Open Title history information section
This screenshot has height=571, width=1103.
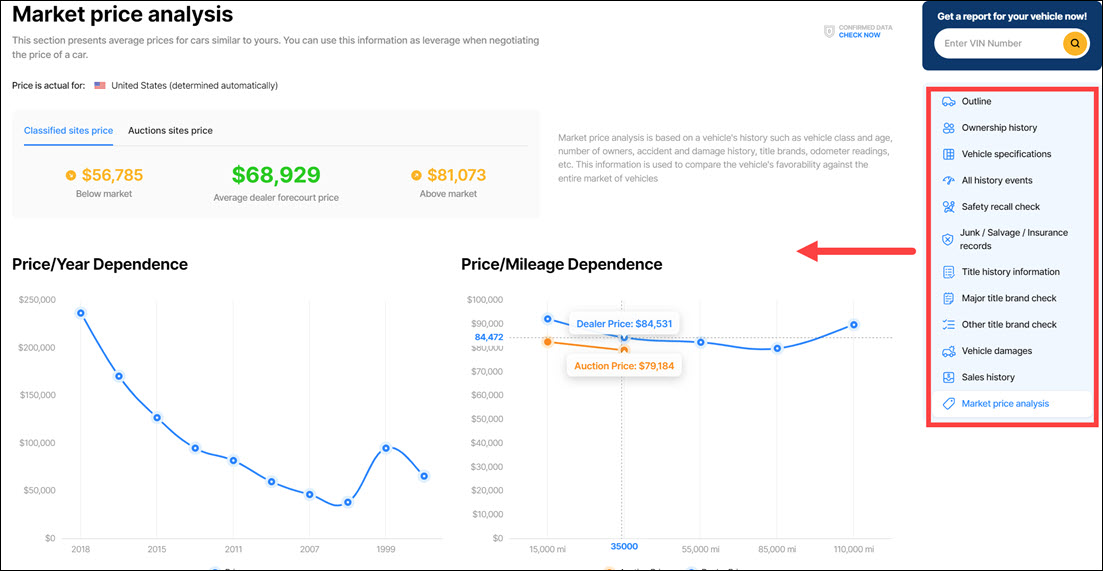pos(1010,272)
